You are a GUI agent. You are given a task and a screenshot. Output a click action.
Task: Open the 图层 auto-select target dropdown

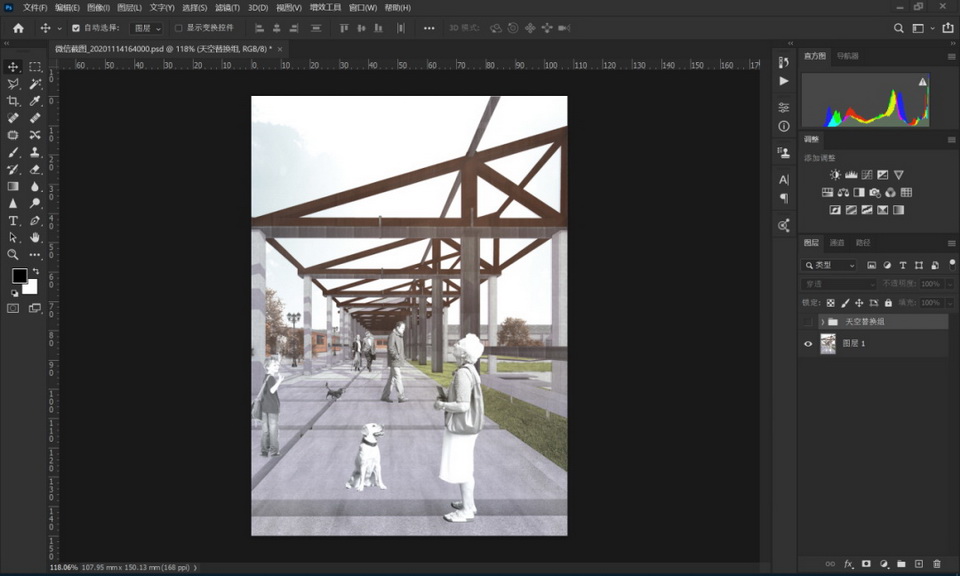click(146, 28)
